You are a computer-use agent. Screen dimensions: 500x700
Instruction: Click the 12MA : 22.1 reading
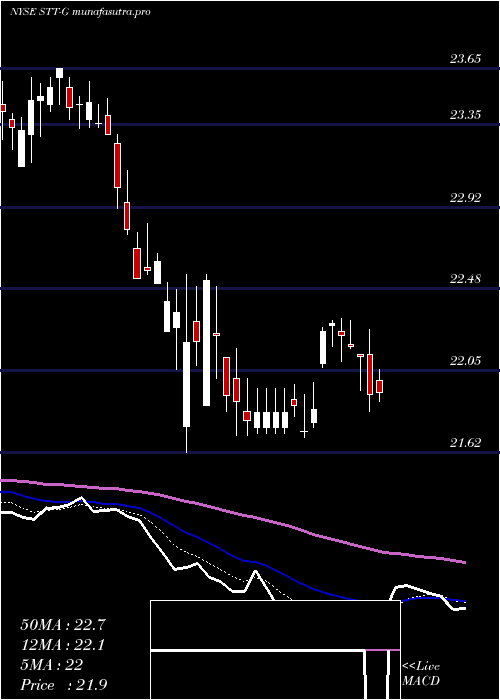click(x=63, y=645)
